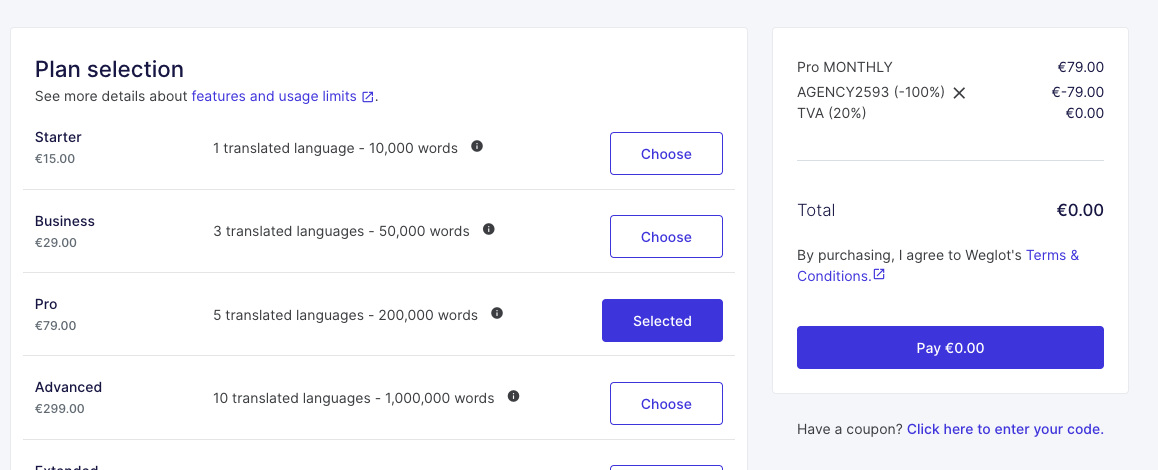Click external-link icon beside usage limits
This screenshot has width=1158, height=470.
tap(368, 97)
